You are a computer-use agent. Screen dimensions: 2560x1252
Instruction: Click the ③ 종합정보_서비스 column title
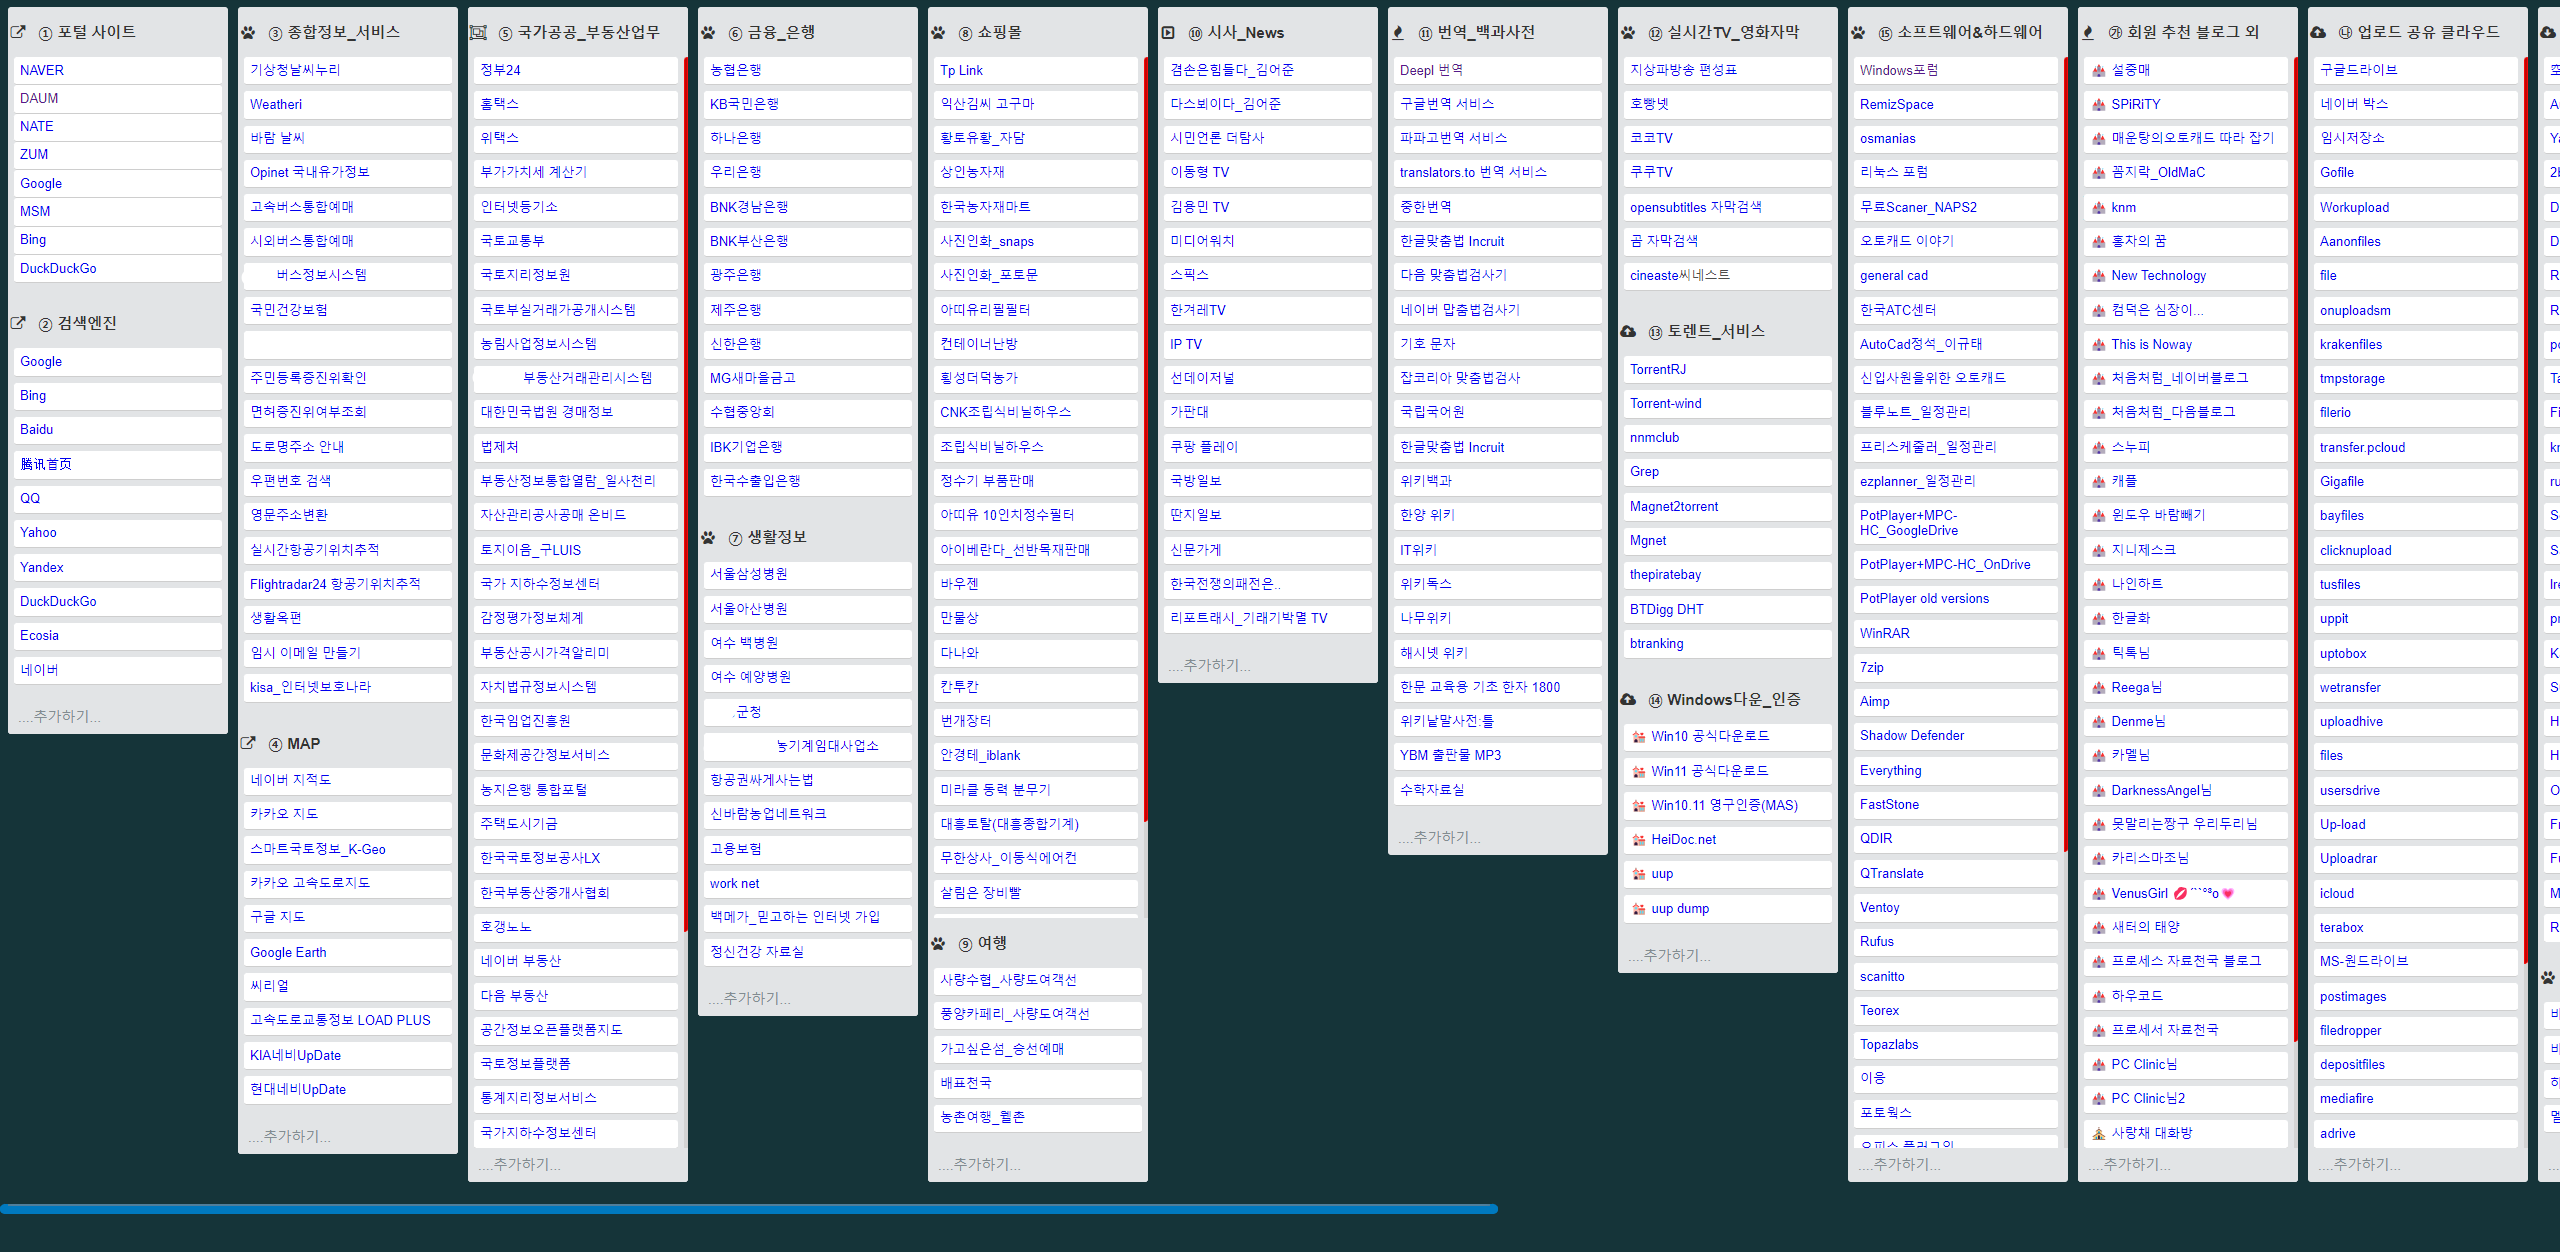tap(334, 32)
